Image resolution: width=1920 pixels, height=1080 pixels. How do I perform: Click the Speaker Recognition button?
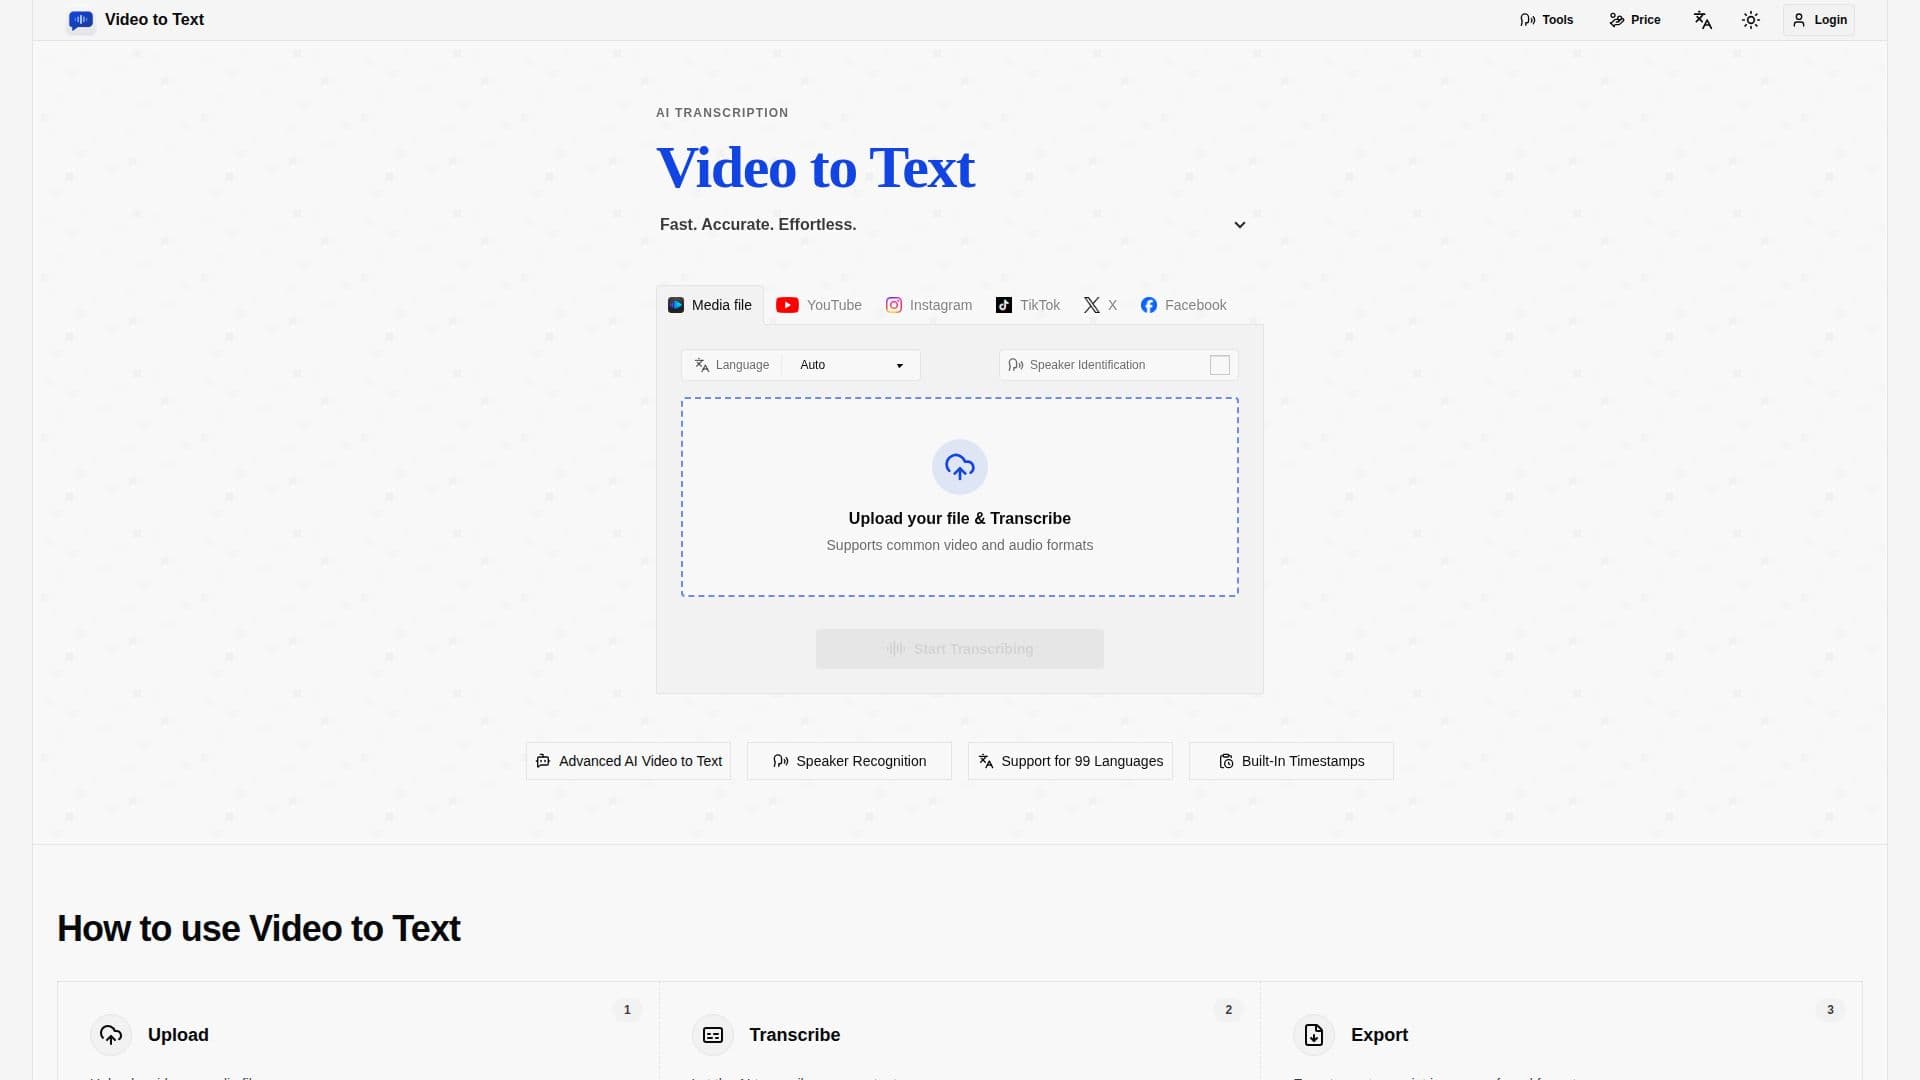click(849, 761)
